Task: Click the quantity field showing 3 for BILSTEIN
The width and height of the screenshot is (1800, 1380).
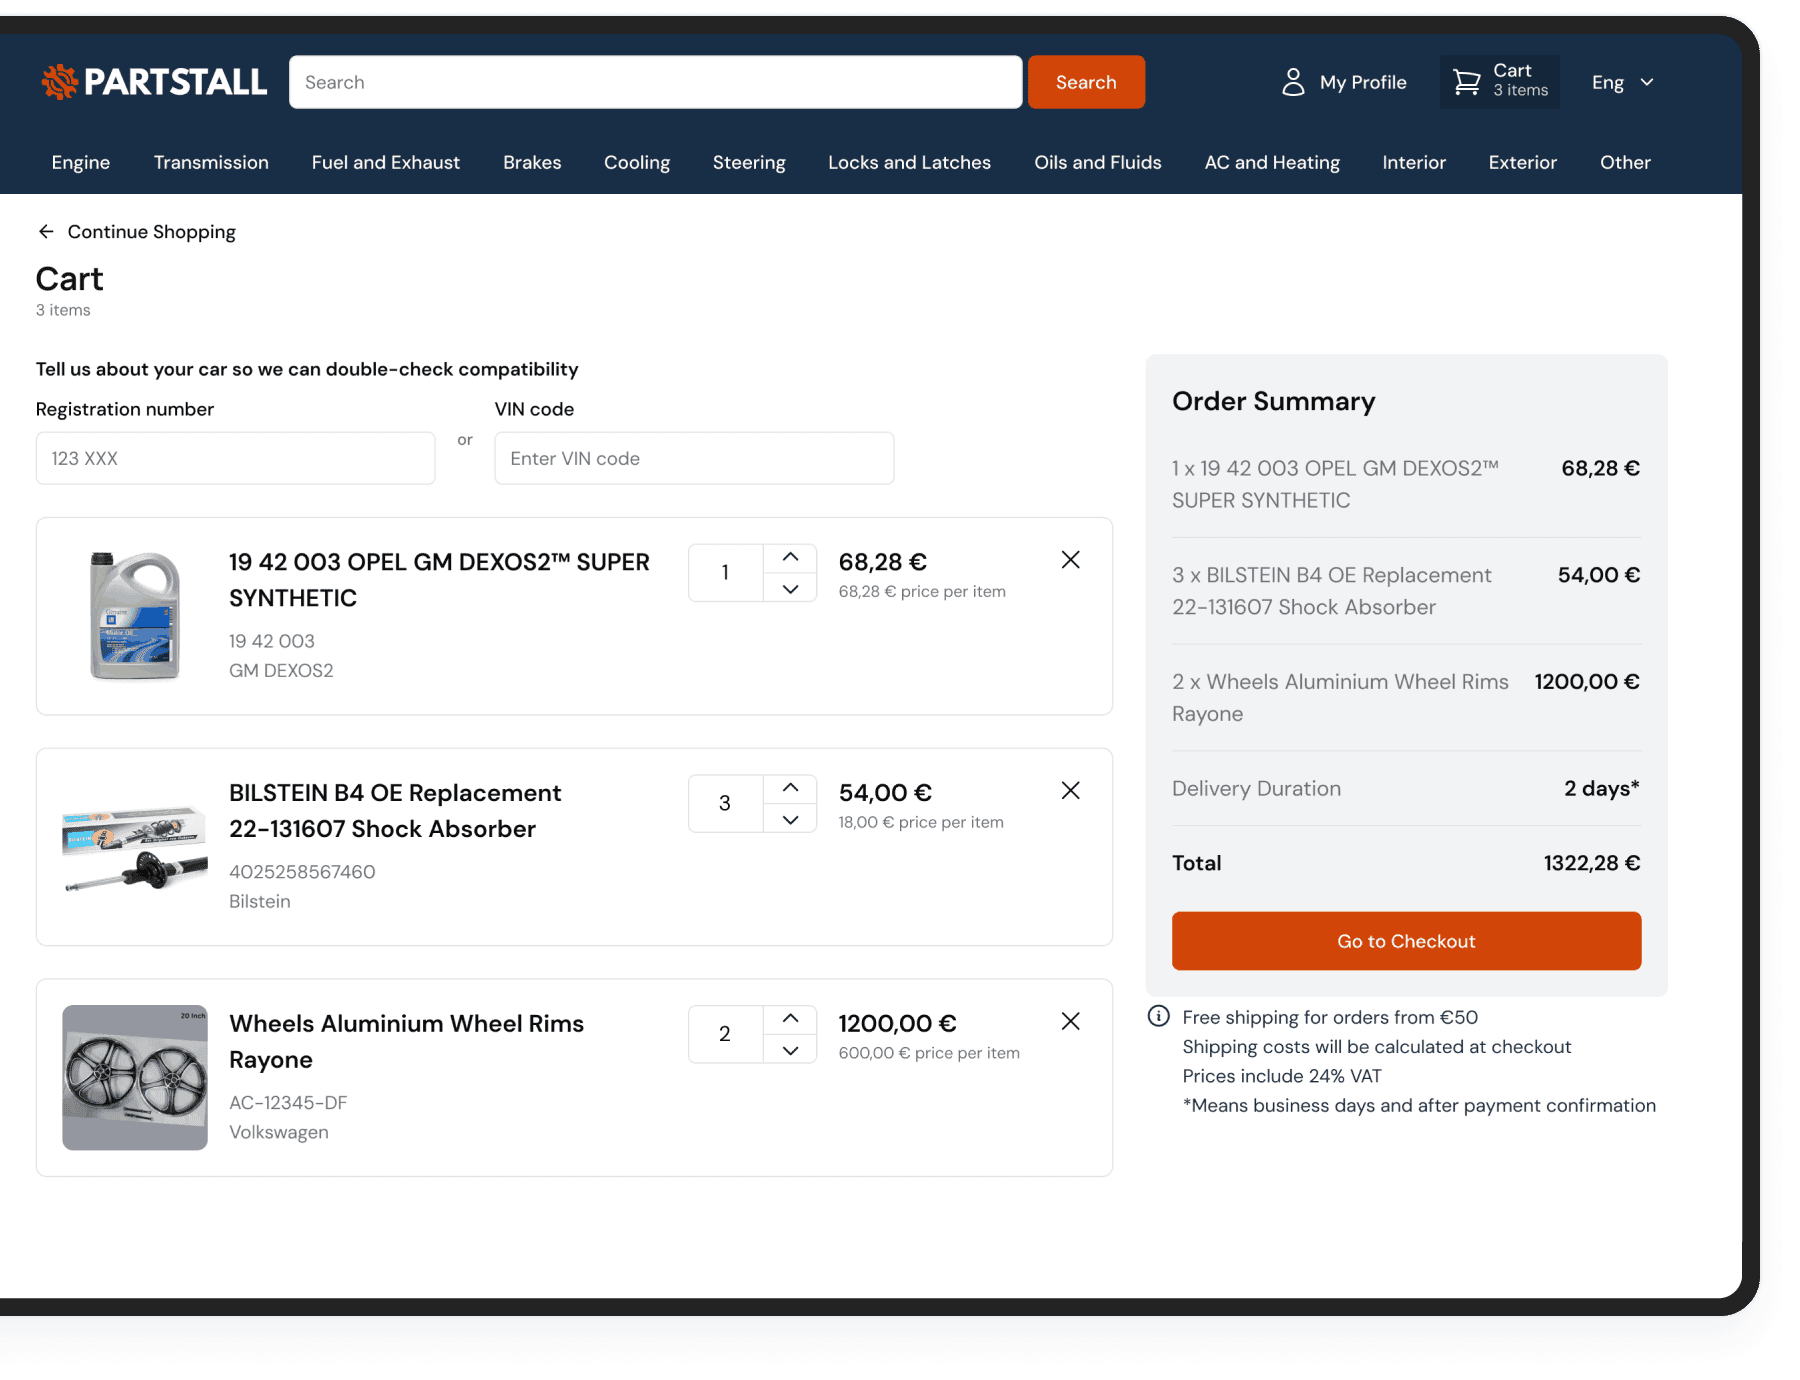Action: point(726,804)
